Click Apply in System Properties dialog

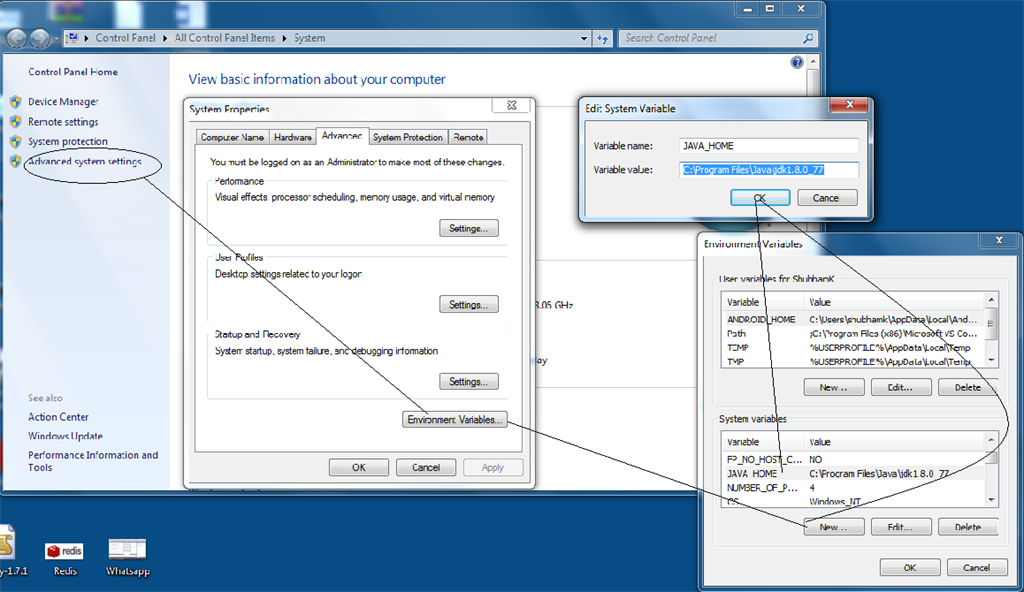(492, 467)
